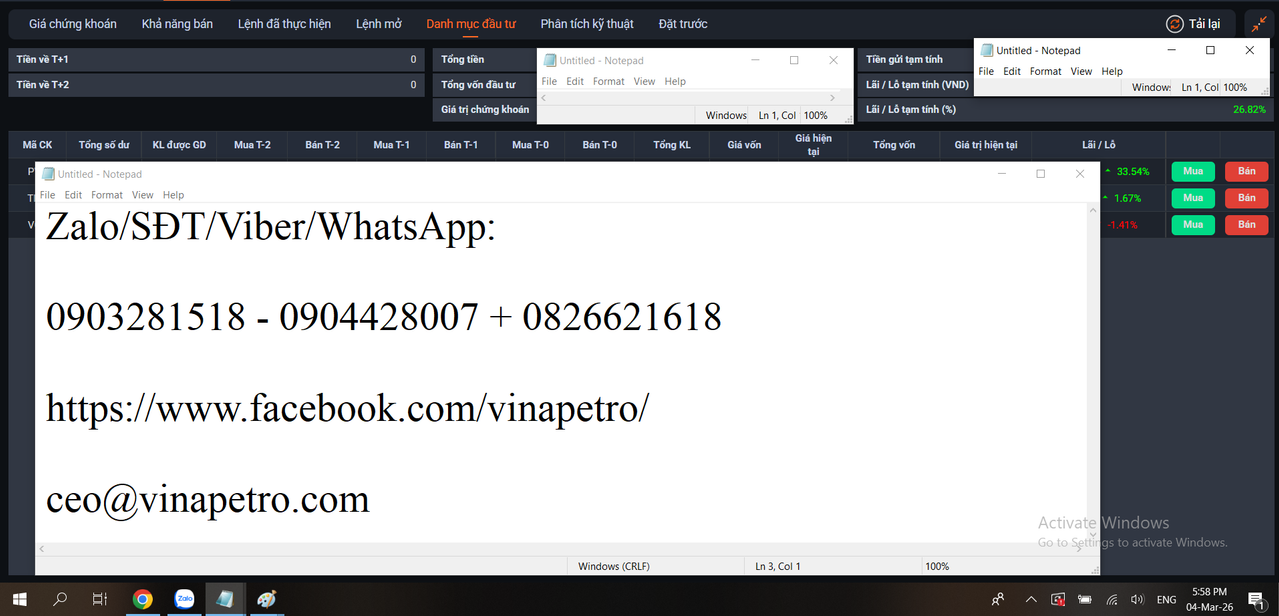Show hidden tray icons chevron
1279x616 pixels.
tap(1032, 600)
